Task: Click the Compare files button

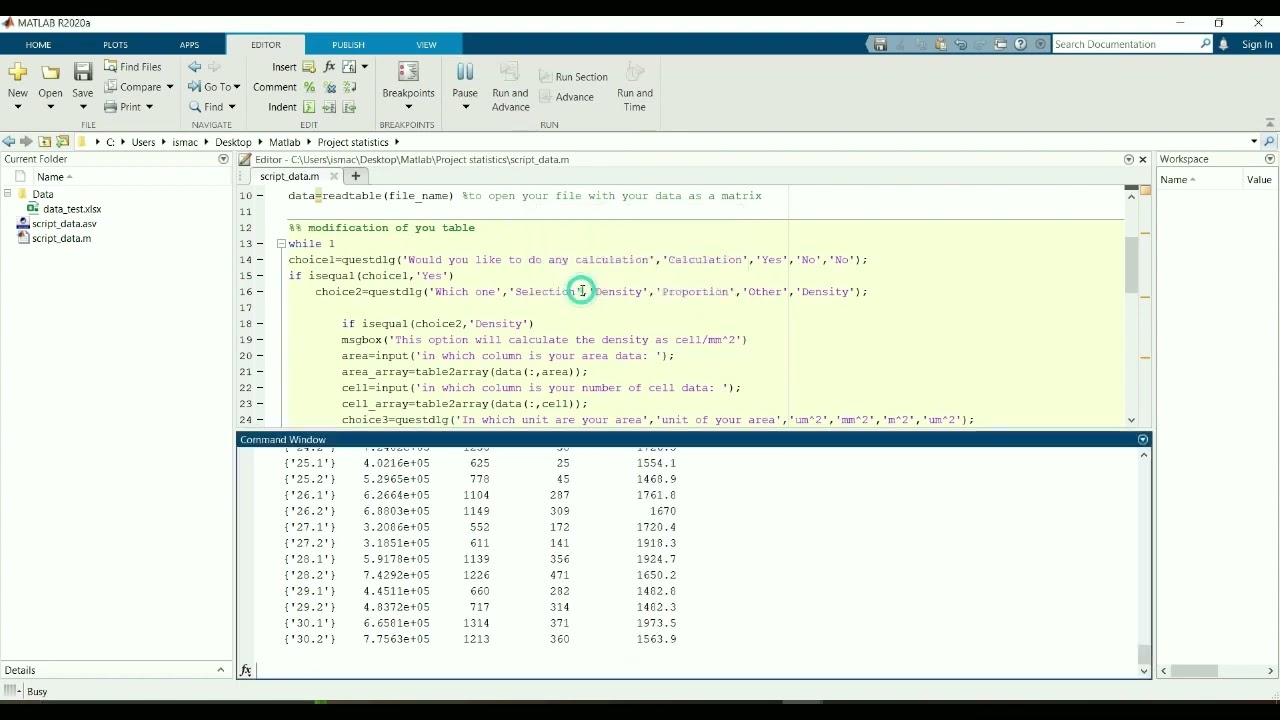Action: coord(133,87)
